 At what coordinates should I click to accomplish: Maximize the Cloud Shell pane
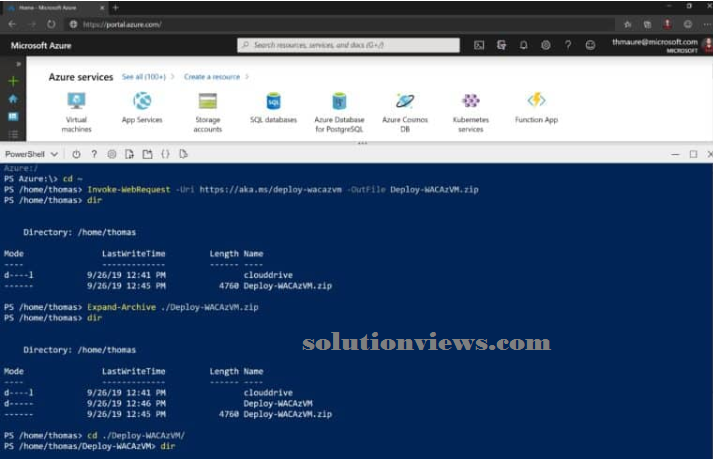[693, 154]
